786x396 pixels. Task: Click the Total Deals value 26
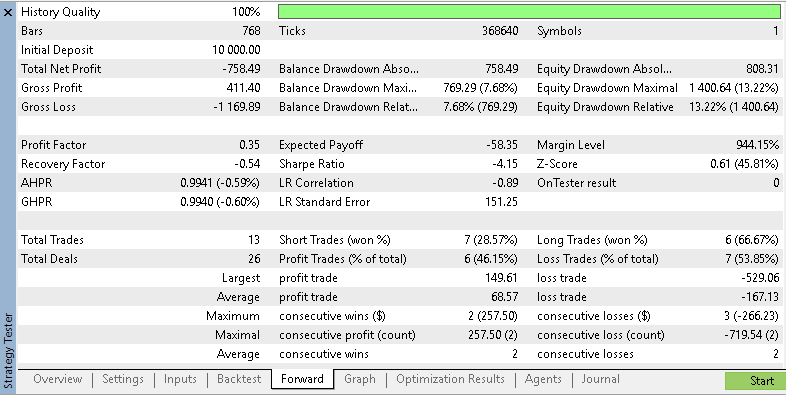(254, 260)
